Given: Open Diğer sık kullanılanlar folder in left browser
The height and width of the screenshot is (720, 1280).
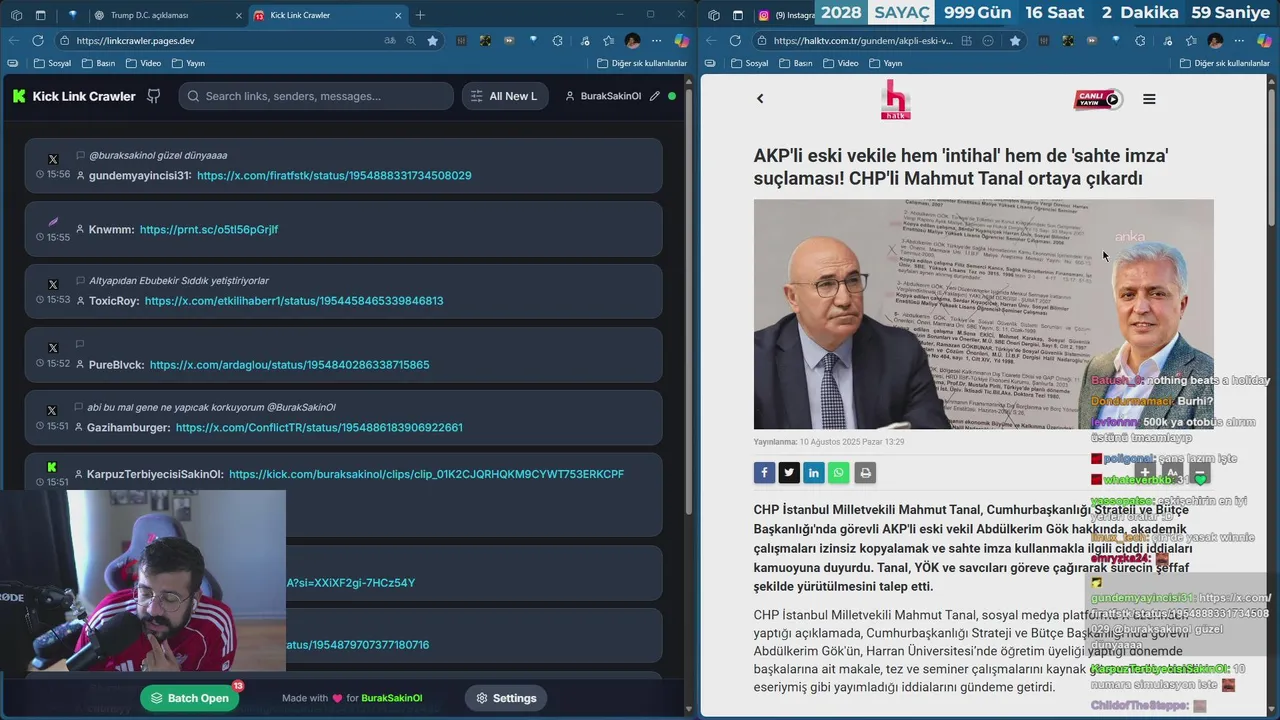Looking at the screenshot, I should [x=642, y=63].
